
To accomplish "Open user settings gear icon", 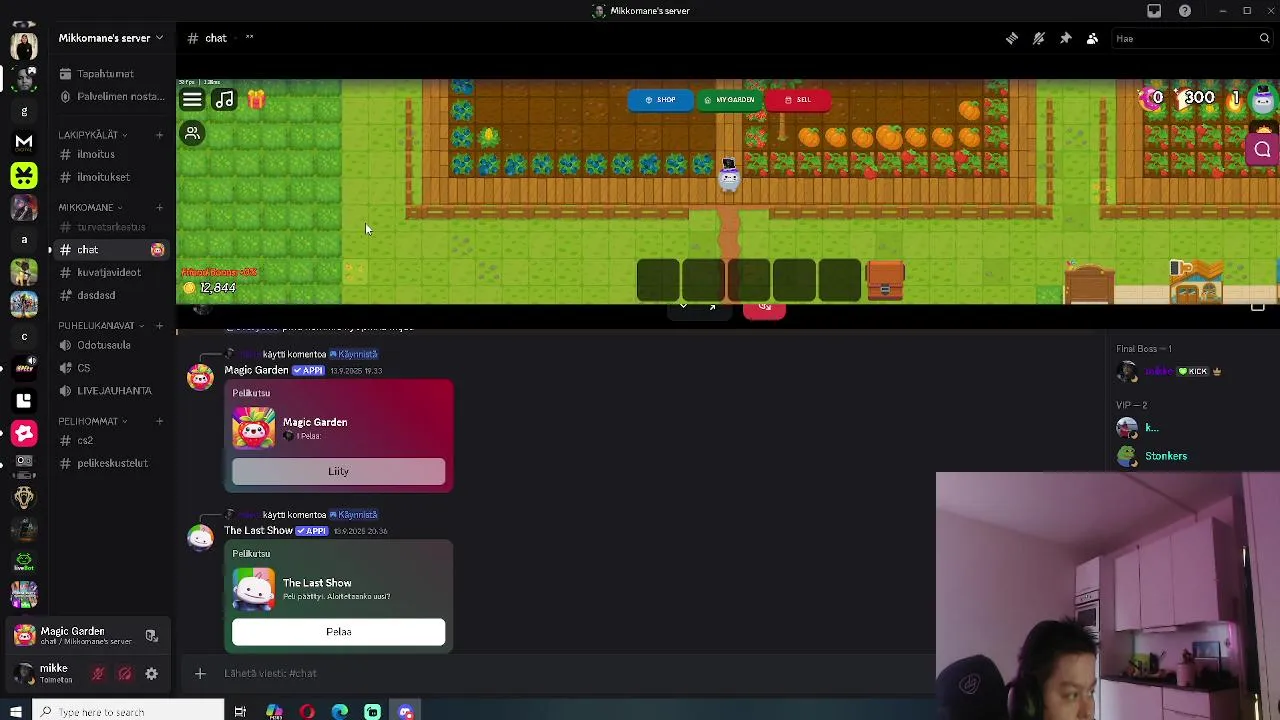I will 152,674.
